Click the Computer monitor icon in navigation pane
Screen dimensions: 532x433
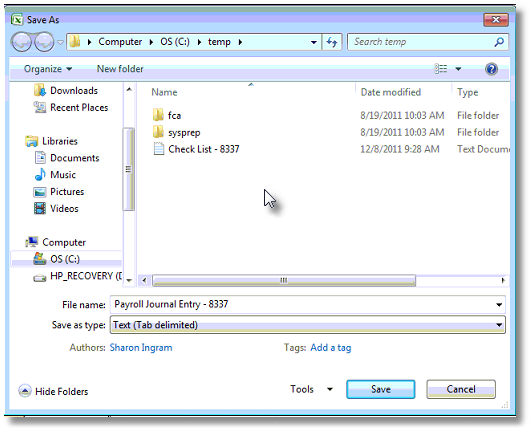pyautogui.click(x=32, y=242)
